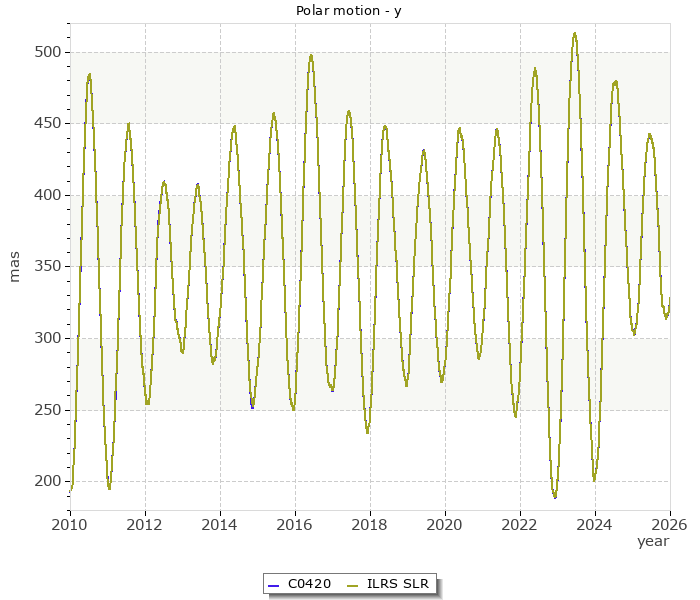
Task: Click the highest curve peak above 500 mas
Action: coord(574,34)
